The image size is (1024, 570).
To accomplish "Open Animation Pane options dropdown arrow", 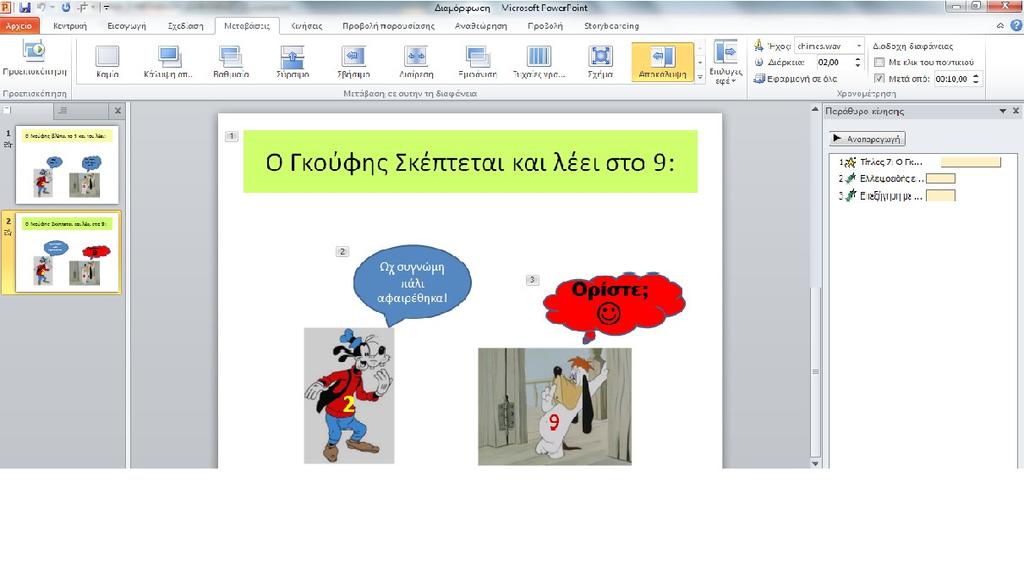I will (1002, 111).
